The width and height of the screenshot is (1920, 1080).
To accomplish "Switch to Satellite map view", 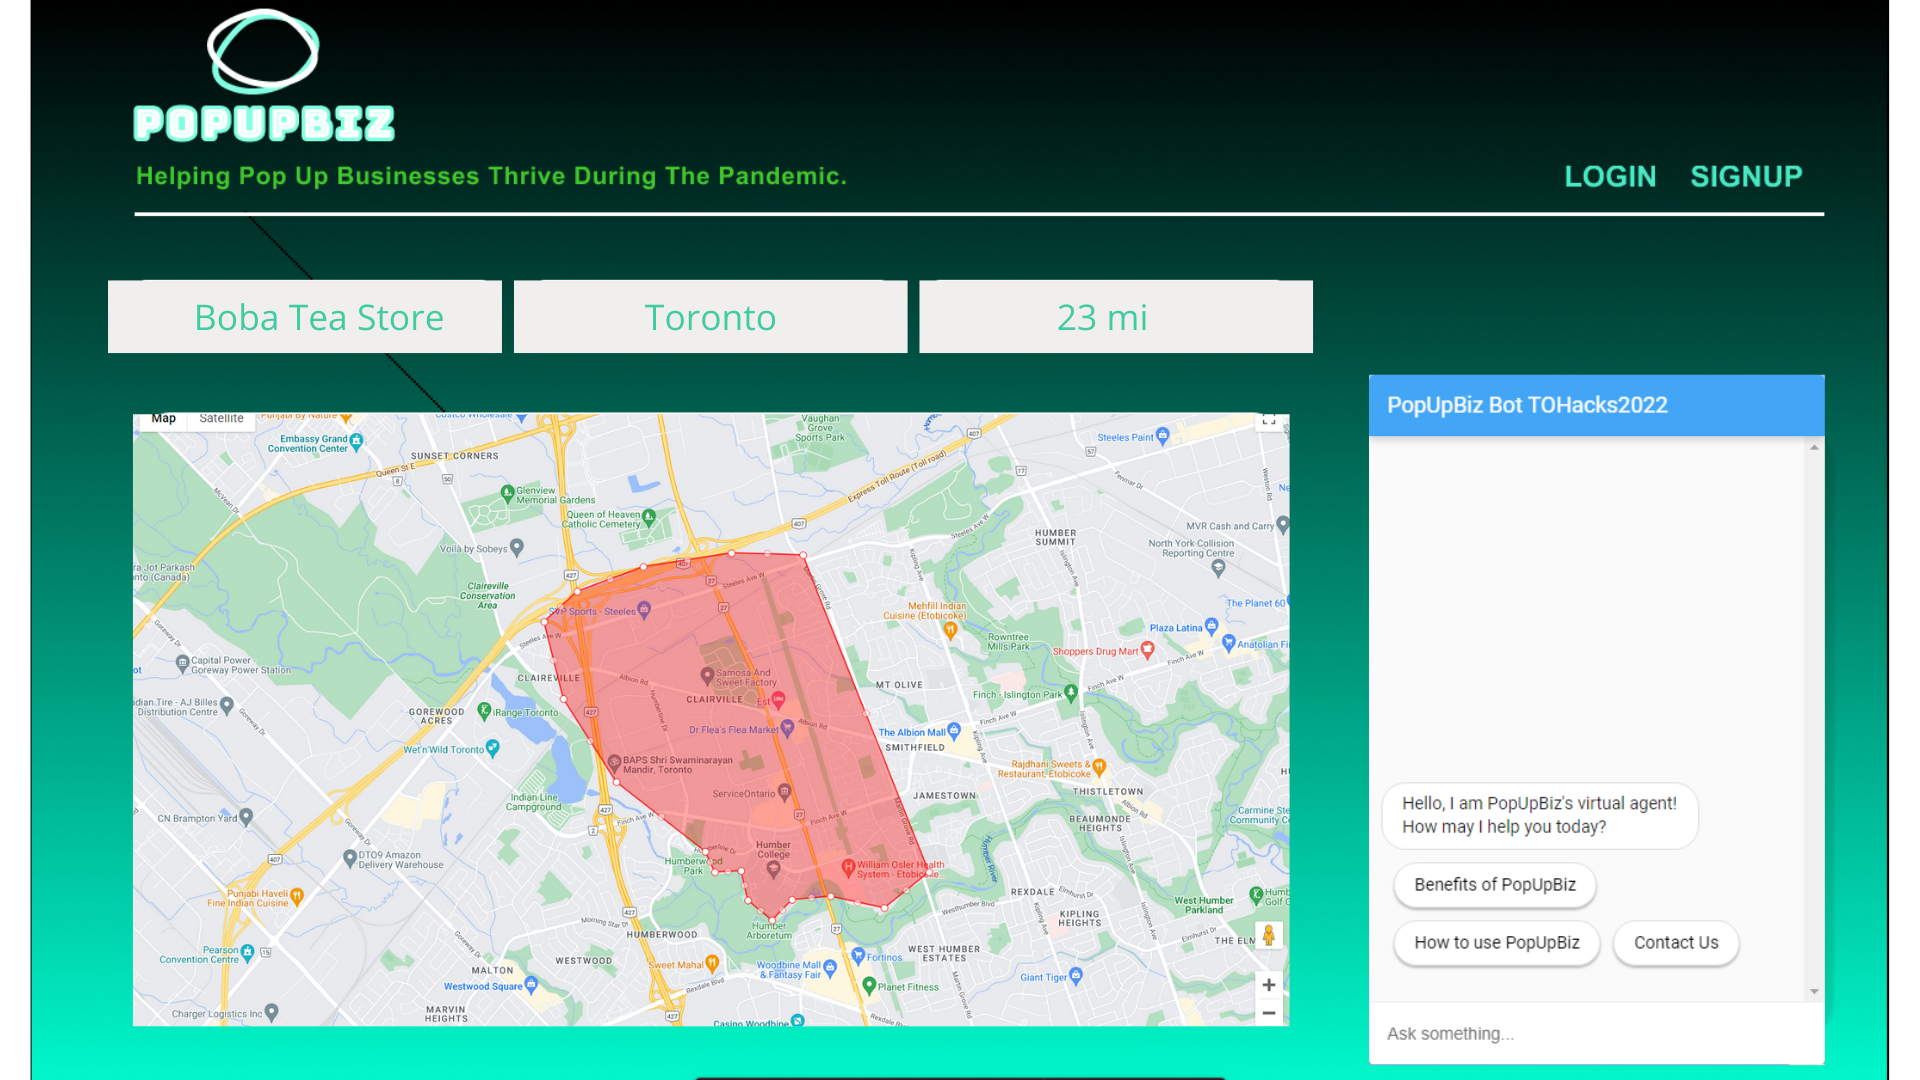I will [x=221, y=419].
